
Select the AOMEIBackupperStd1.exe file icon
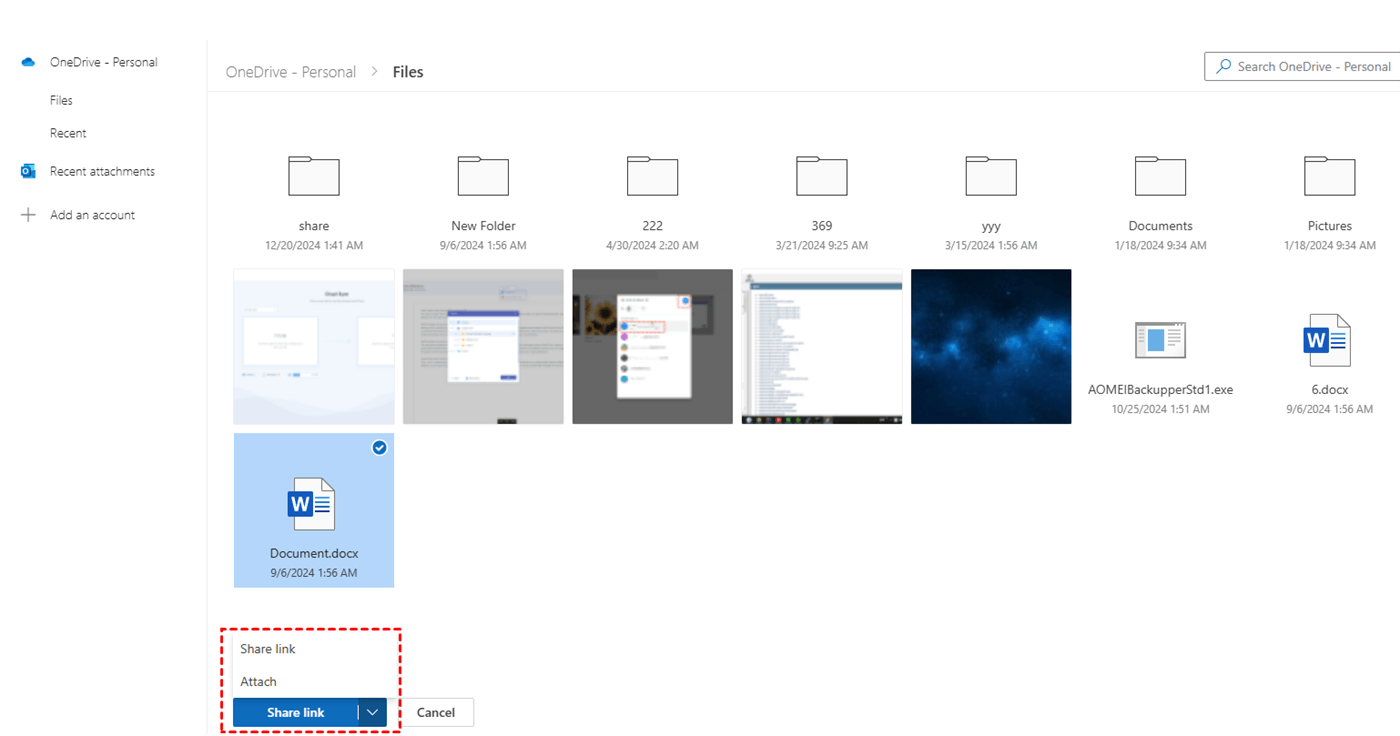pos(1160,340)
